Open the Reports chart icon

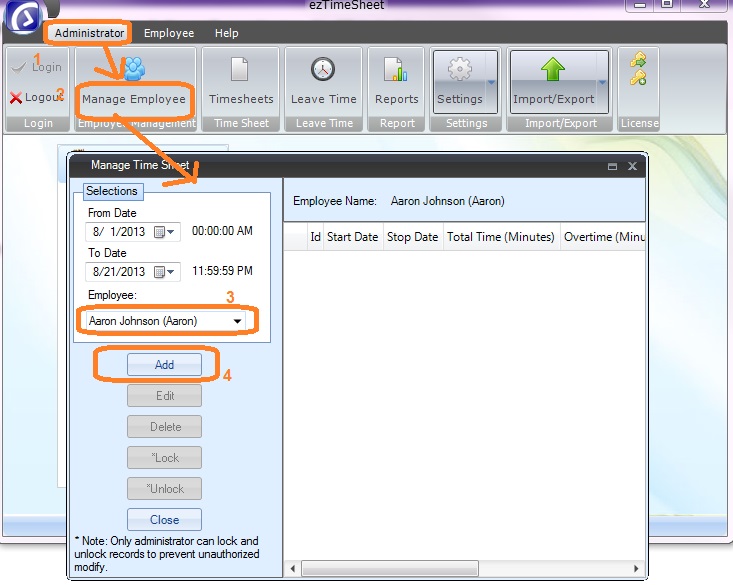coord(396,70)
